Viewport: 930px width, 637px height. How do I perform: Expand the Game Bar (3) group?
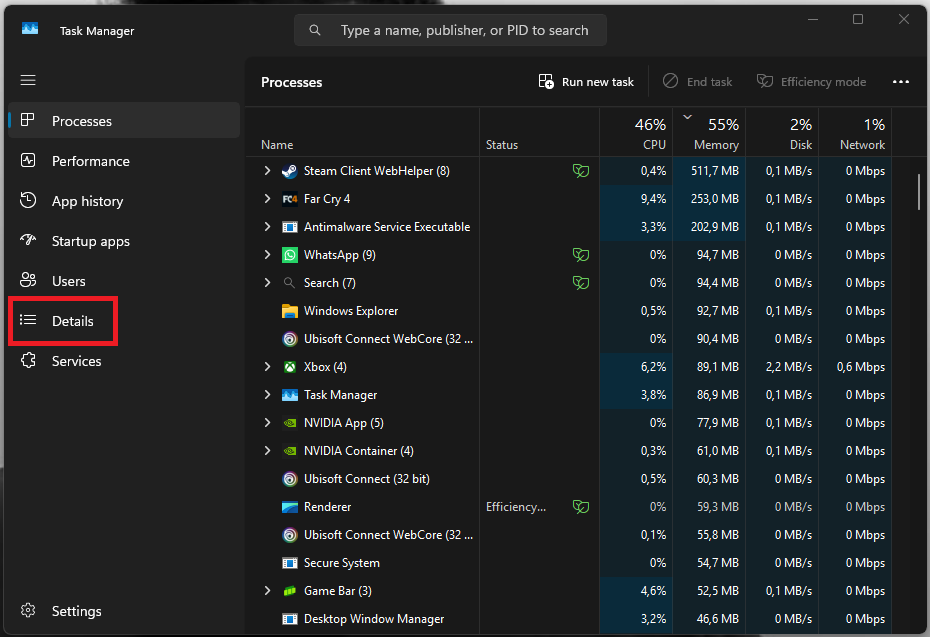pos(267,591)
